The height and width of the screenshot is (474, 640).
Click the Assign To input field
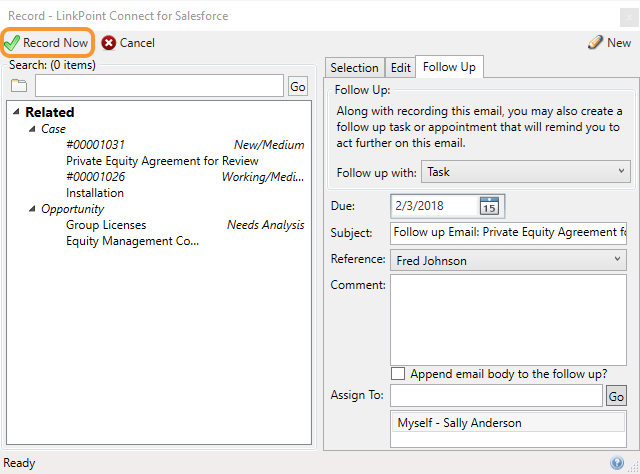coord(496,395)
